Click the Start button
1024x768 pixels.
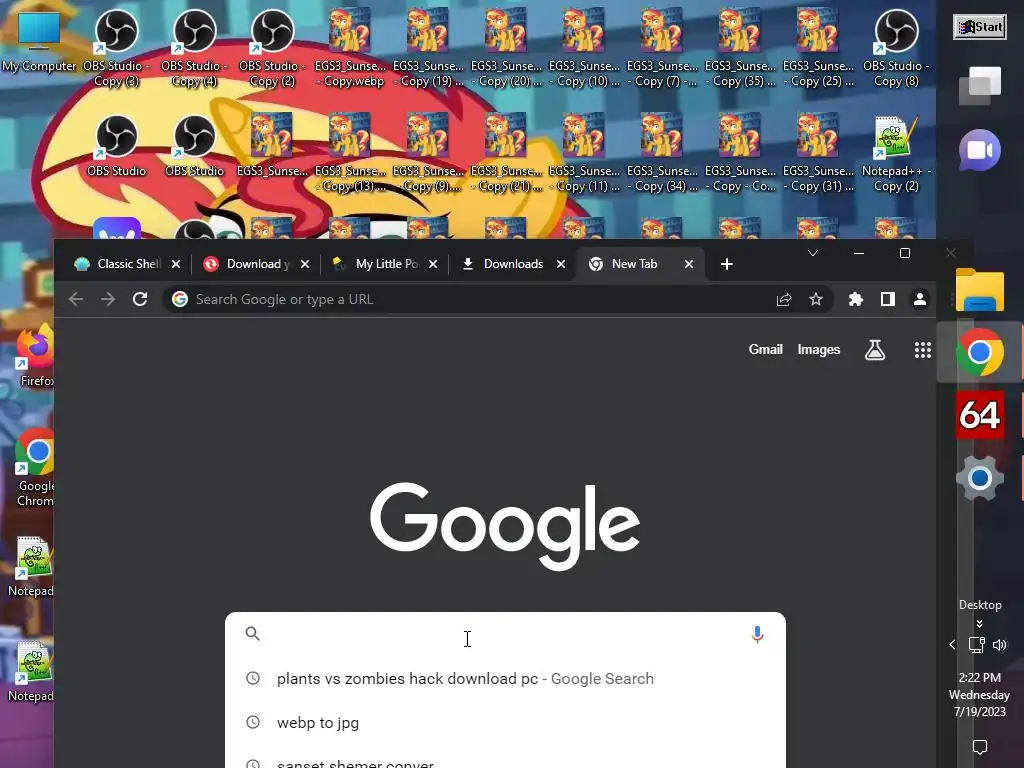979,27
